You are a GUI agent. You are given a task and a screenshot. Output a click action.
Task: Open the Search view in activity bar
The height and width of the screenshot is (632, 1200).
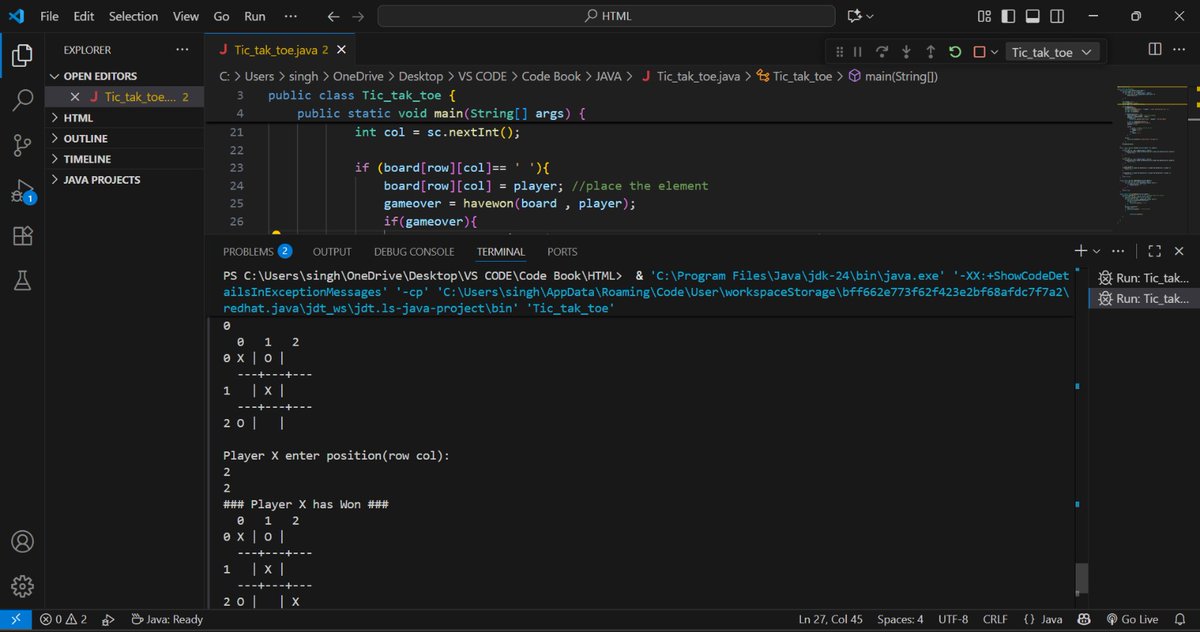[x=22, y=100]
